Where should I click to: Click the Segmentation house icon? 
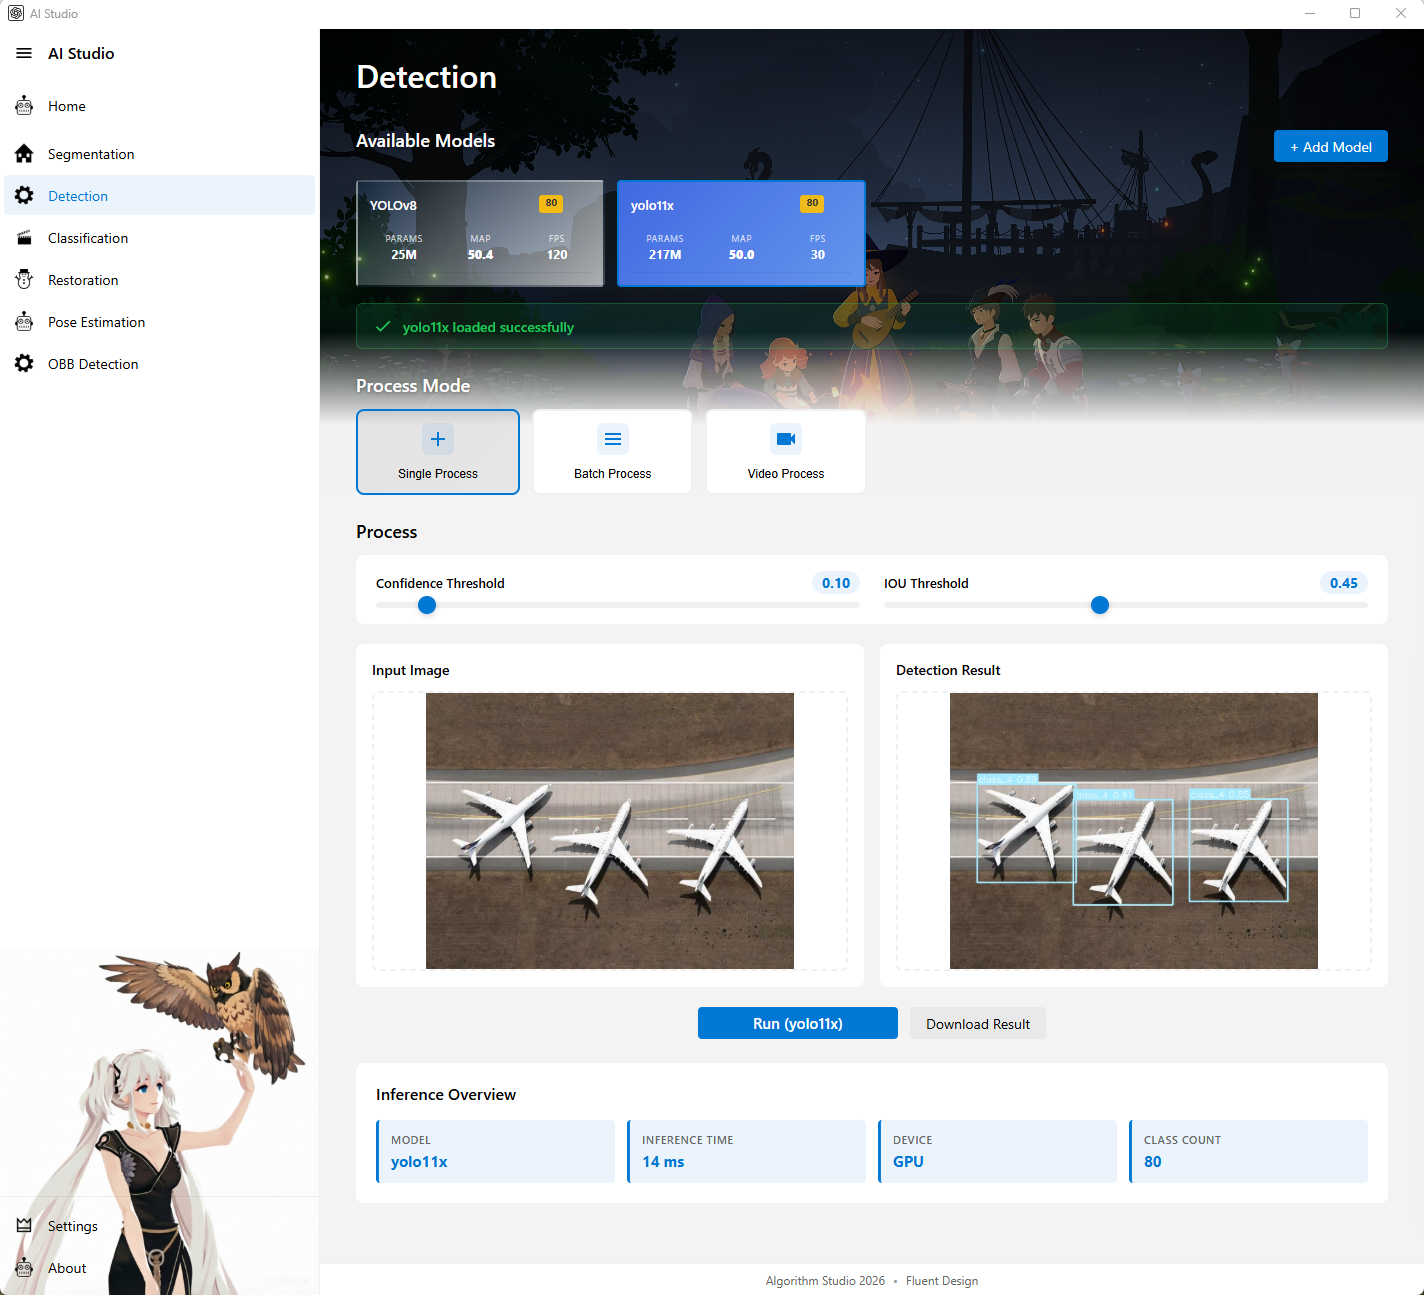click(x=24, y=154)
